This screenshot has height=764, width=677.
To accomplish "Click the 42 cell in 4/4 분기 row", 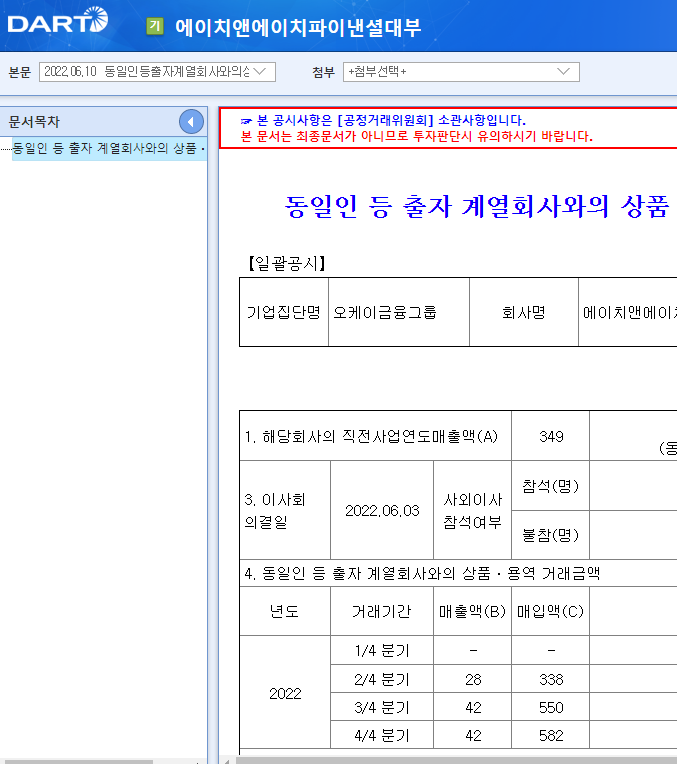I will click(473, 735).
